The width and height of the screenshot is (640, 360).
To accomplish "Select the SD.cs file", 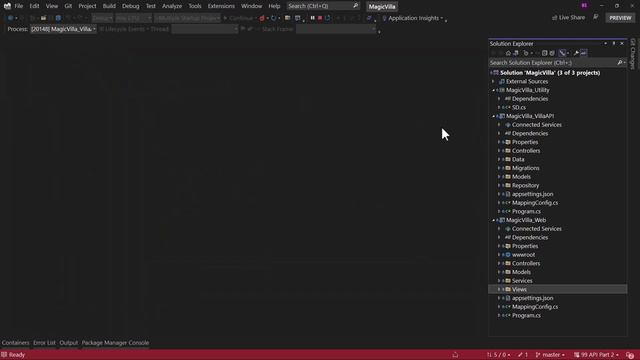I will (x=519, y=108).
